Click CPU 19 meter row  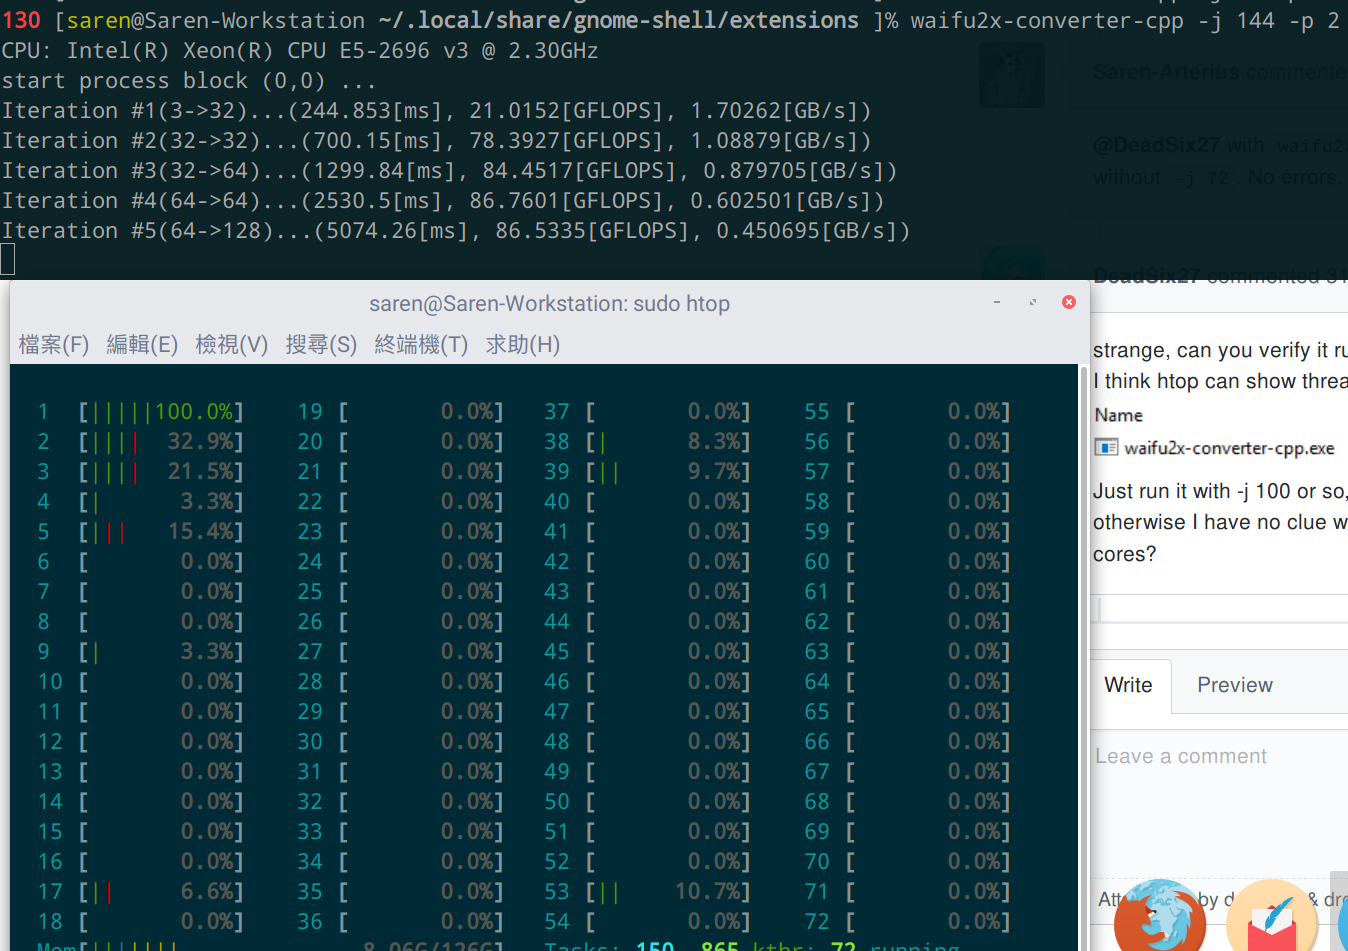(400, 412)
